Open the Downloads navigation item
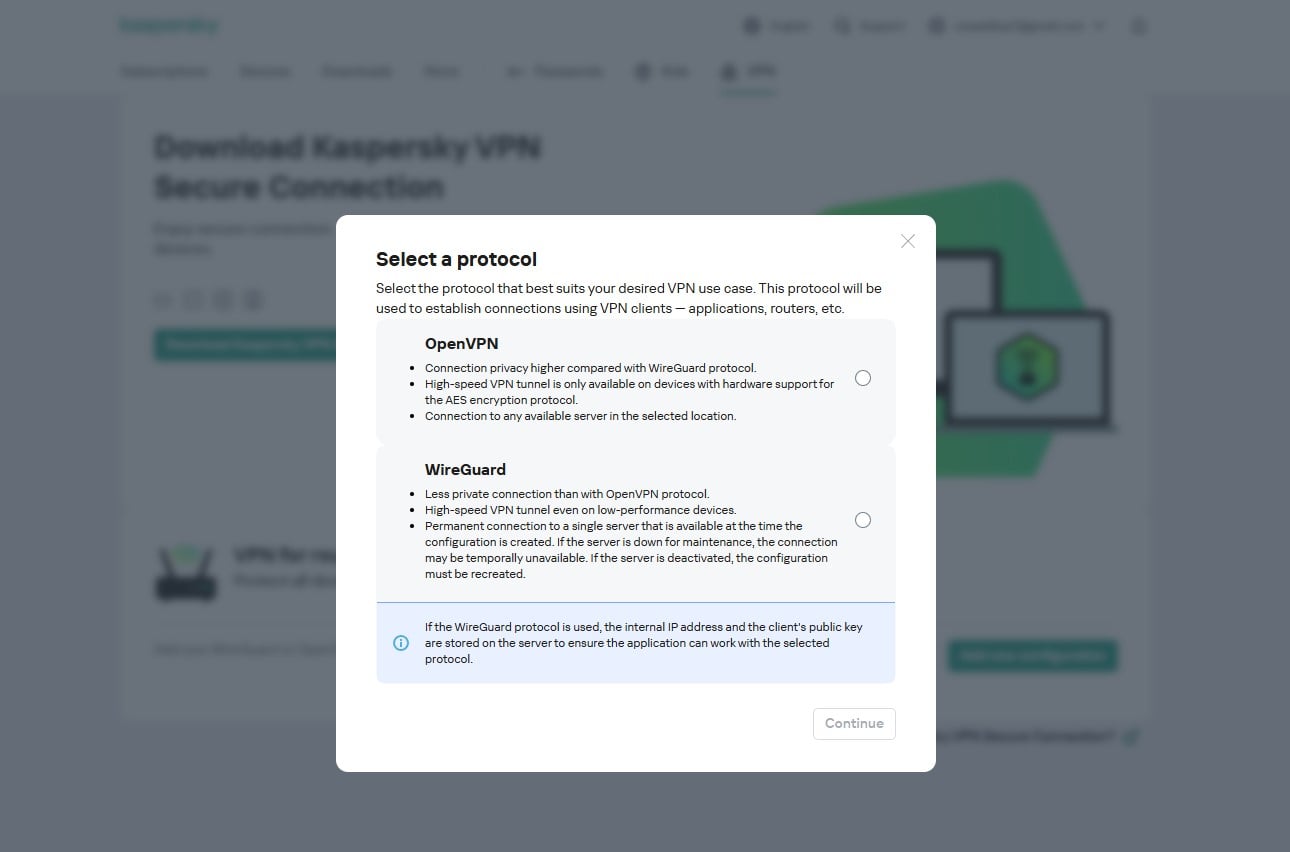Viewport: 1290px width, 852px height. click(x=356, y=71)
